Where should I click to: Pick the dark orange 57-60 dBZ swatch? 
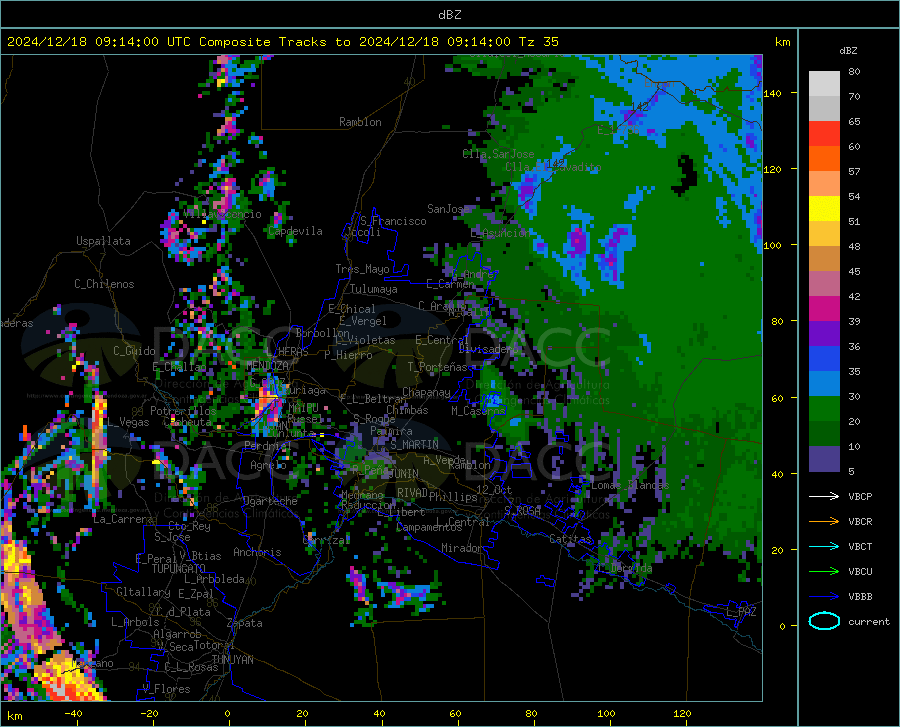pos(824,159)
